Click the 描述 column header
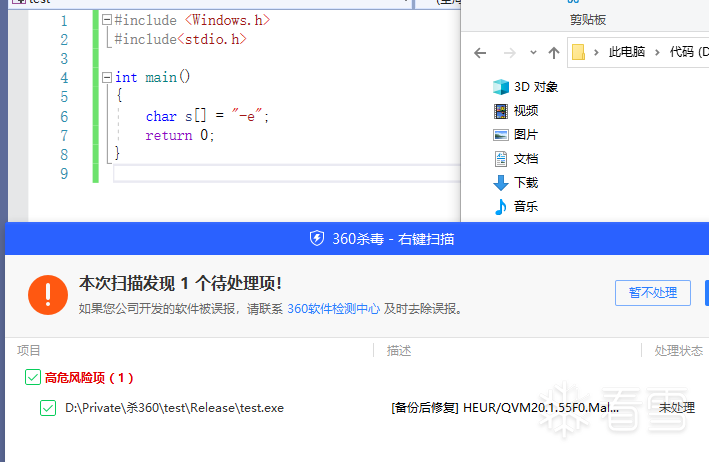709x462 pixels. [x=399, y=350]
